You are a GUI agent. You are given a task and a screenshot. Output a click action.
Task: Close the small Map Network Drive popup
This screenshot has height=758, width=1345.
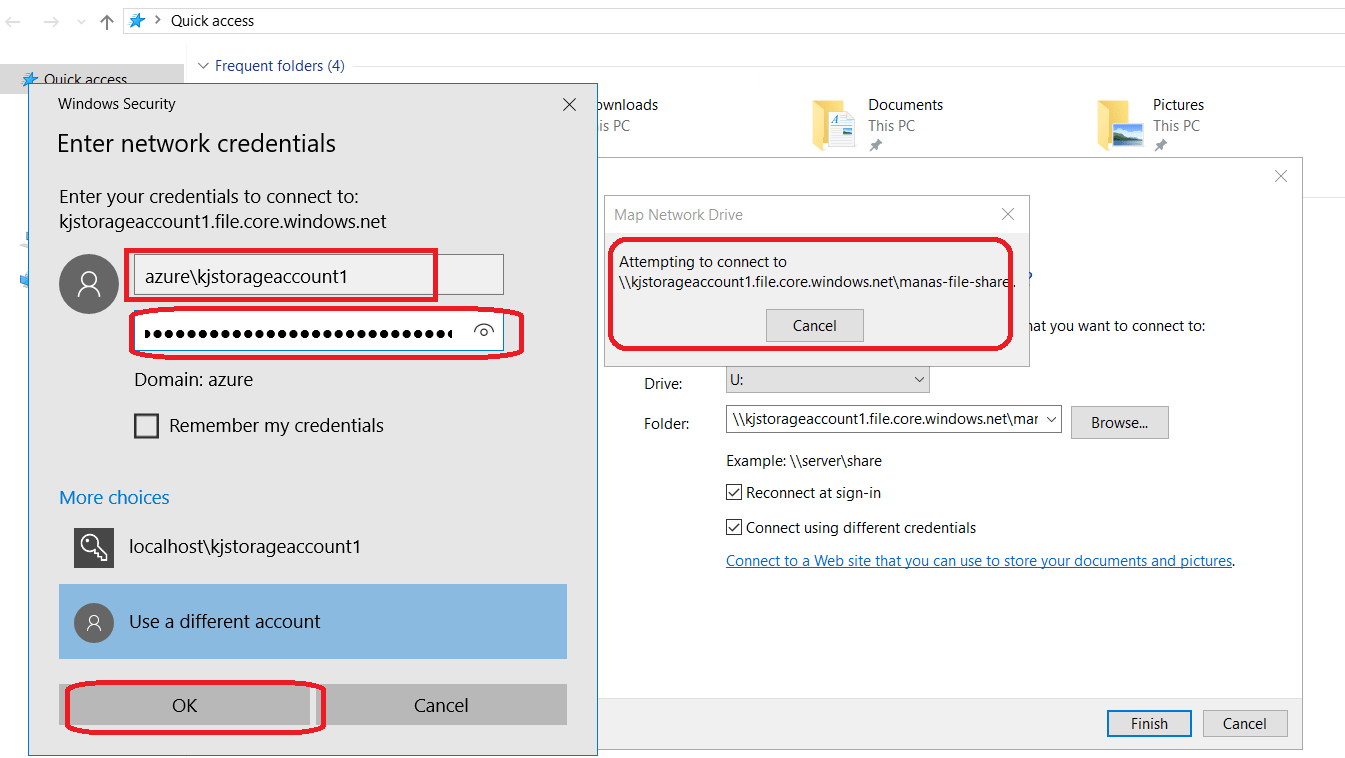(1008, 214)
